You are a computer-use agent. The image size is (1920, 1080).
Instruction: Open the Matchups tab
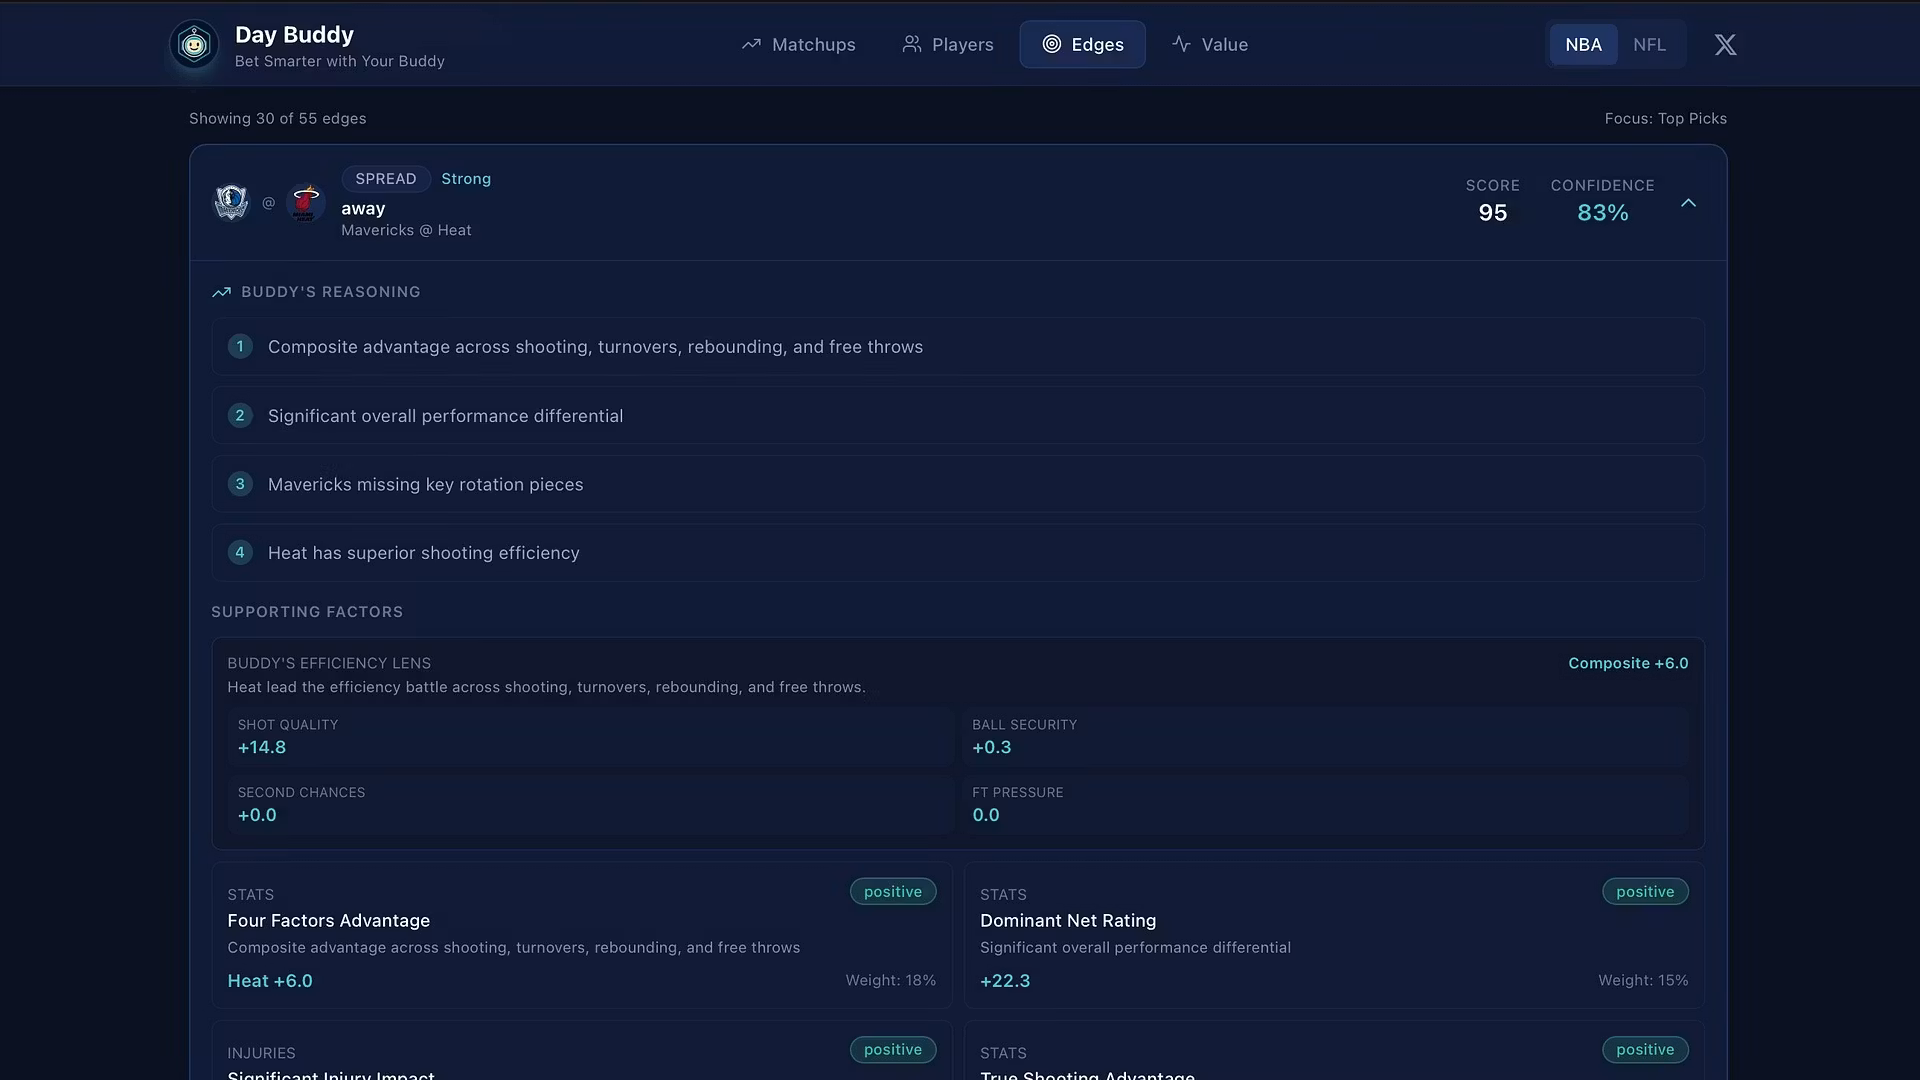[798, 45]
